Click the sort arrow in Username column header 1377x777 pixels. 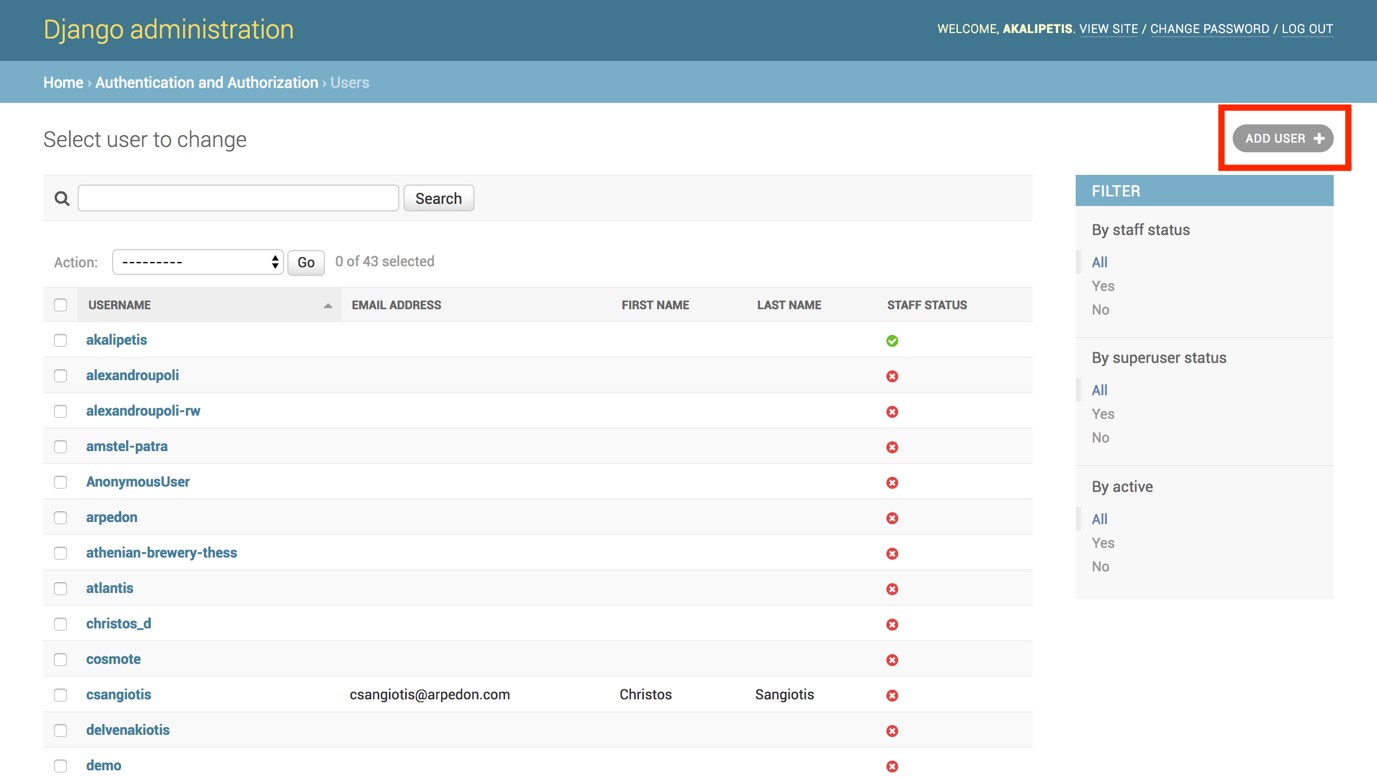pyautogui.click(x=328, y=306)
